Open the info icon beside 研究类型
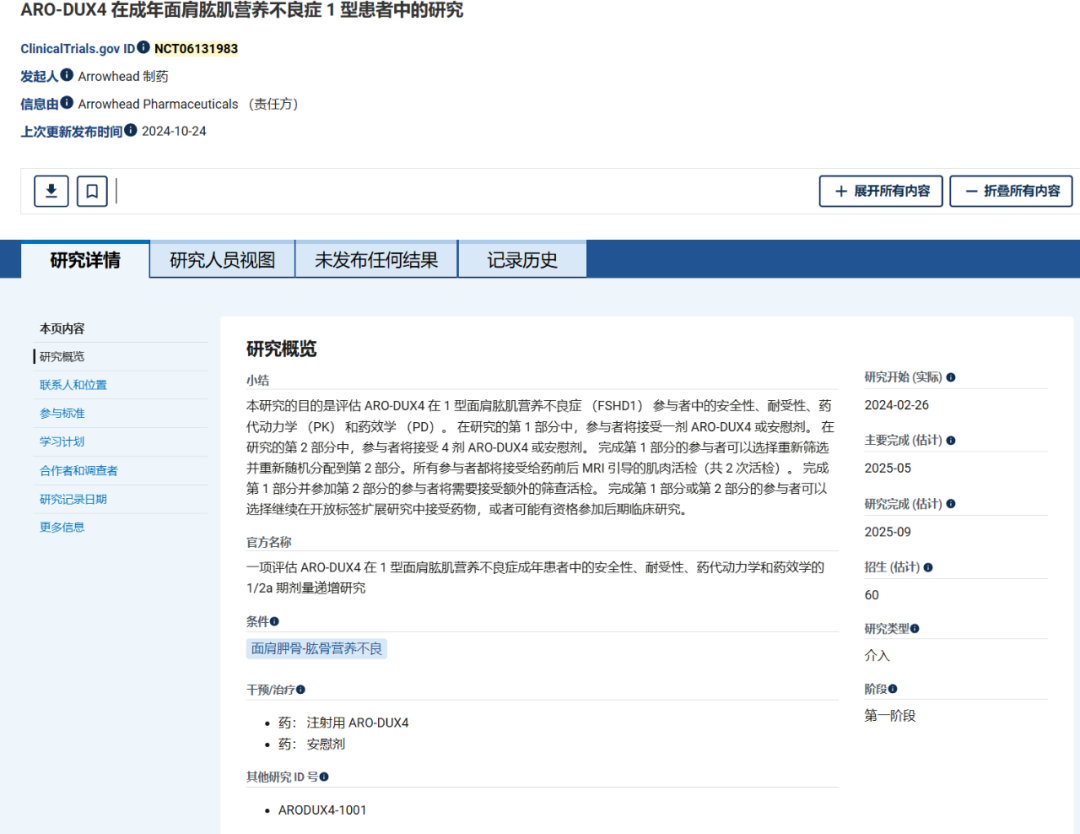The width and height of the screenshot is (1080, 834). tap(914, 628)
